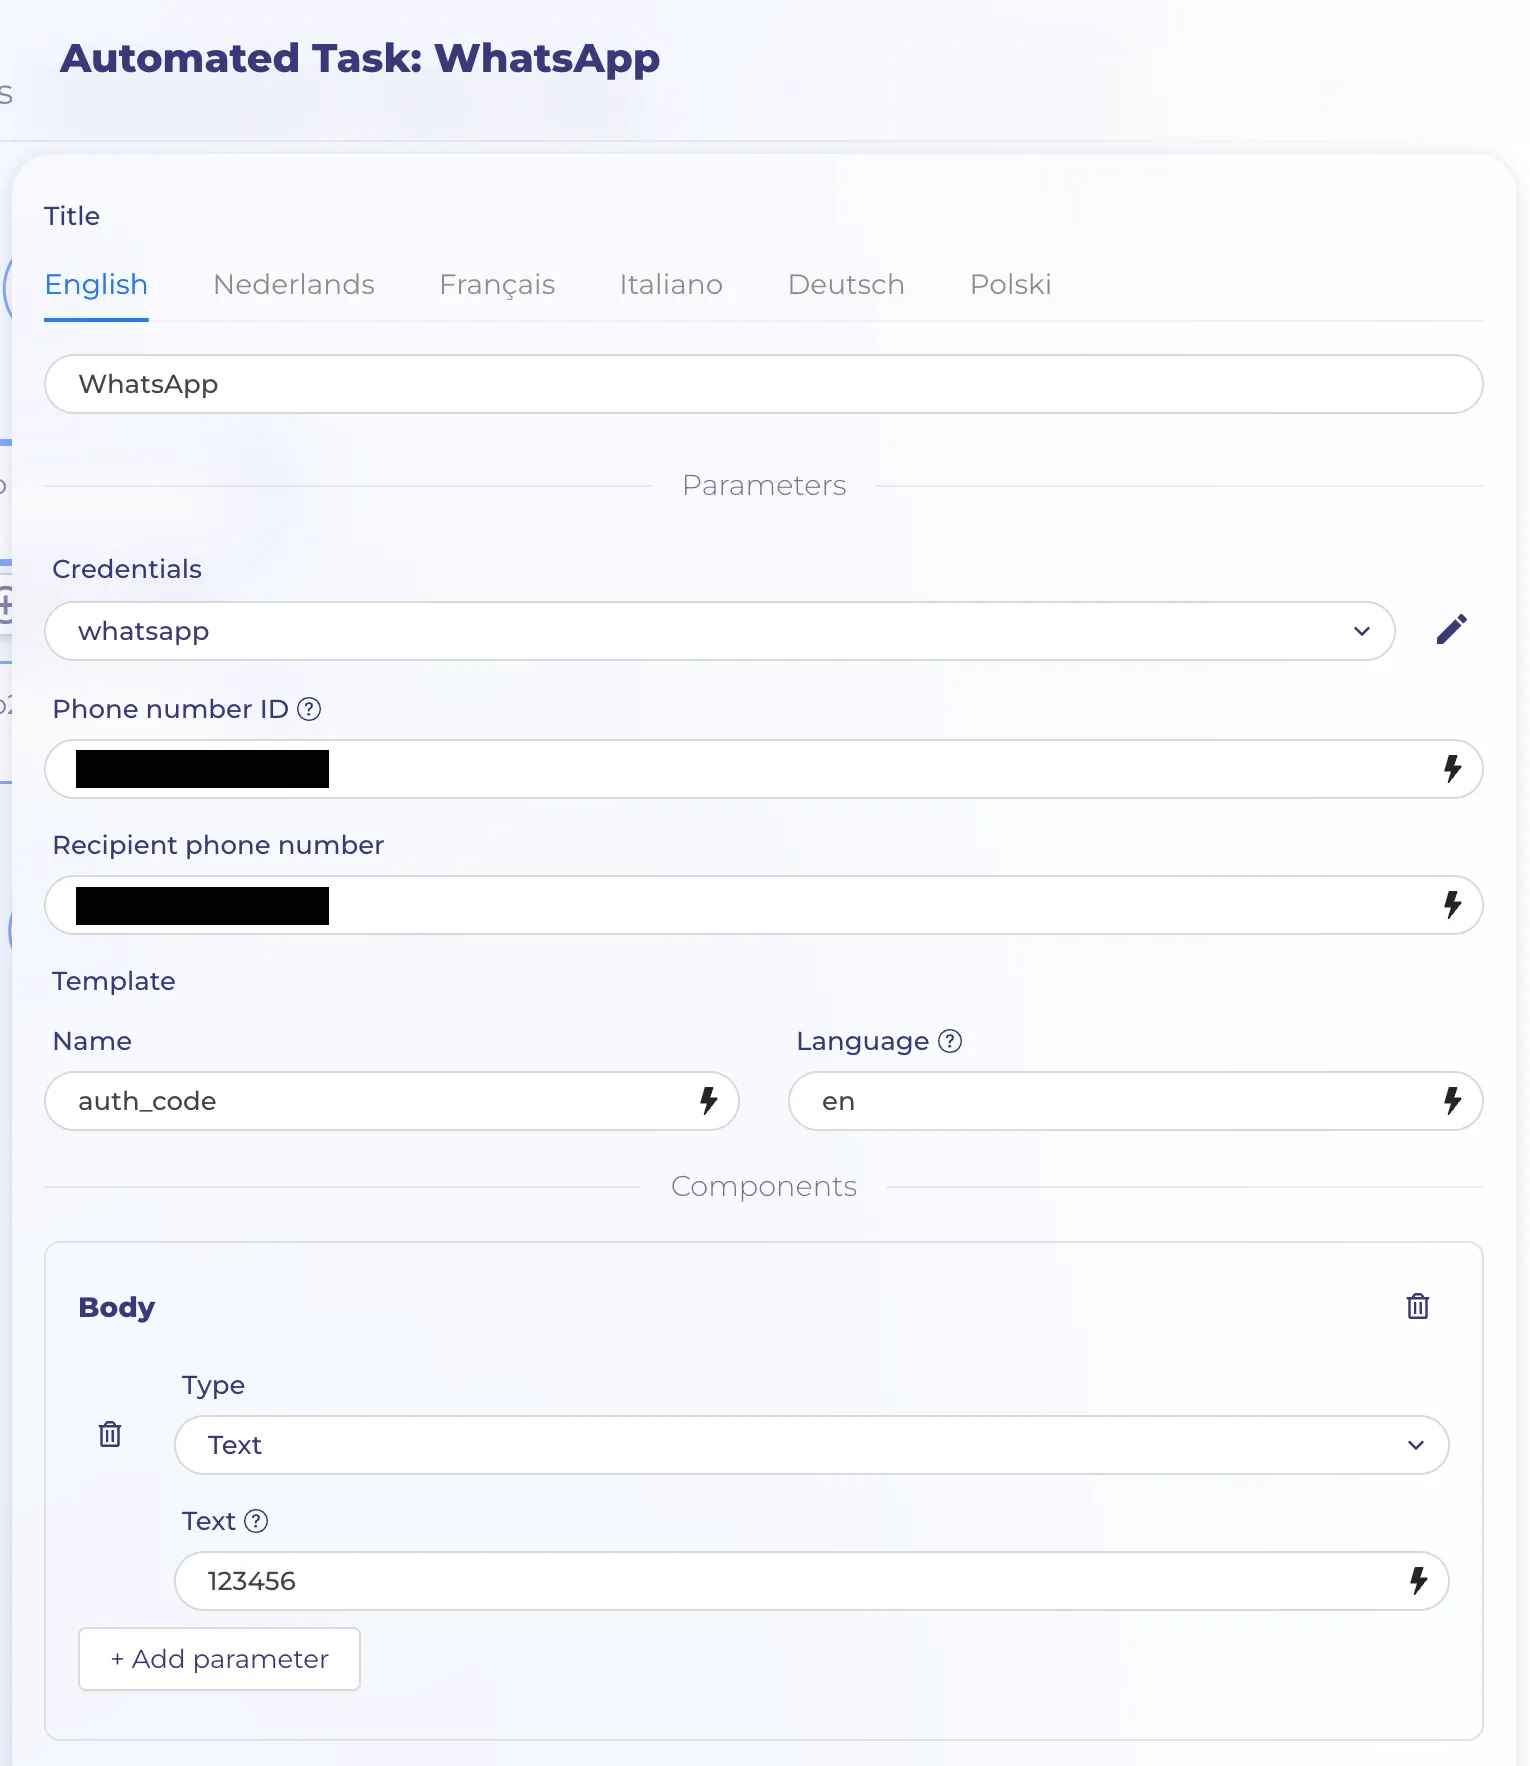Open help tooltip for Phone number ID
1530x1766 pixels.
[309, 709]
